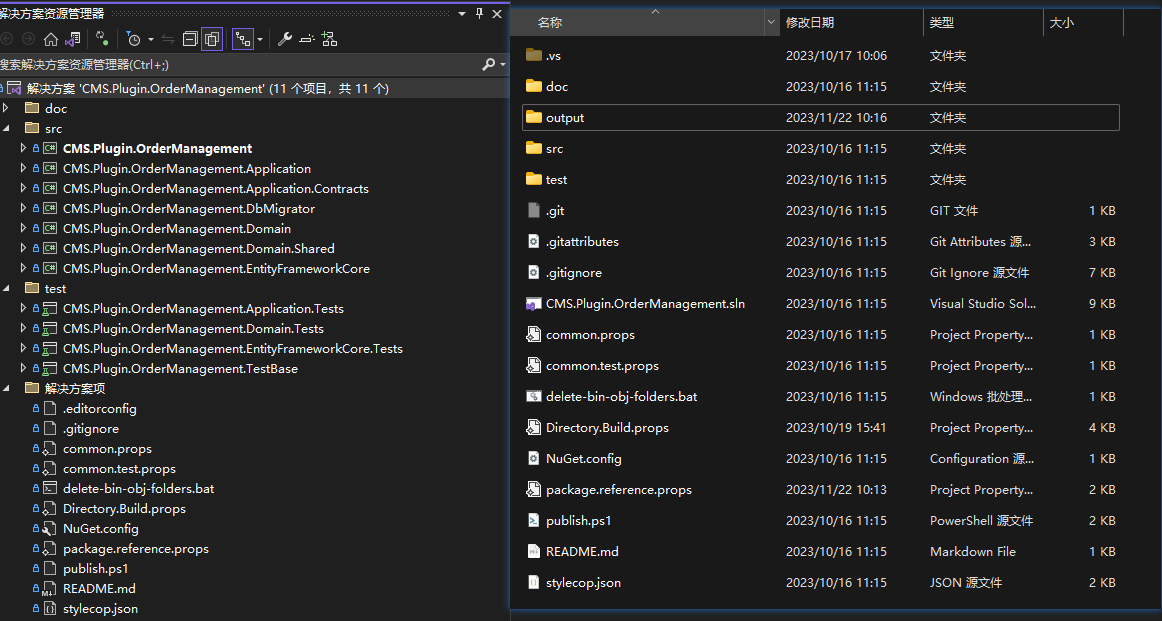The image size is (1162, 621).
Task: Click the preview selected items icon
Action: coord(307,39)
